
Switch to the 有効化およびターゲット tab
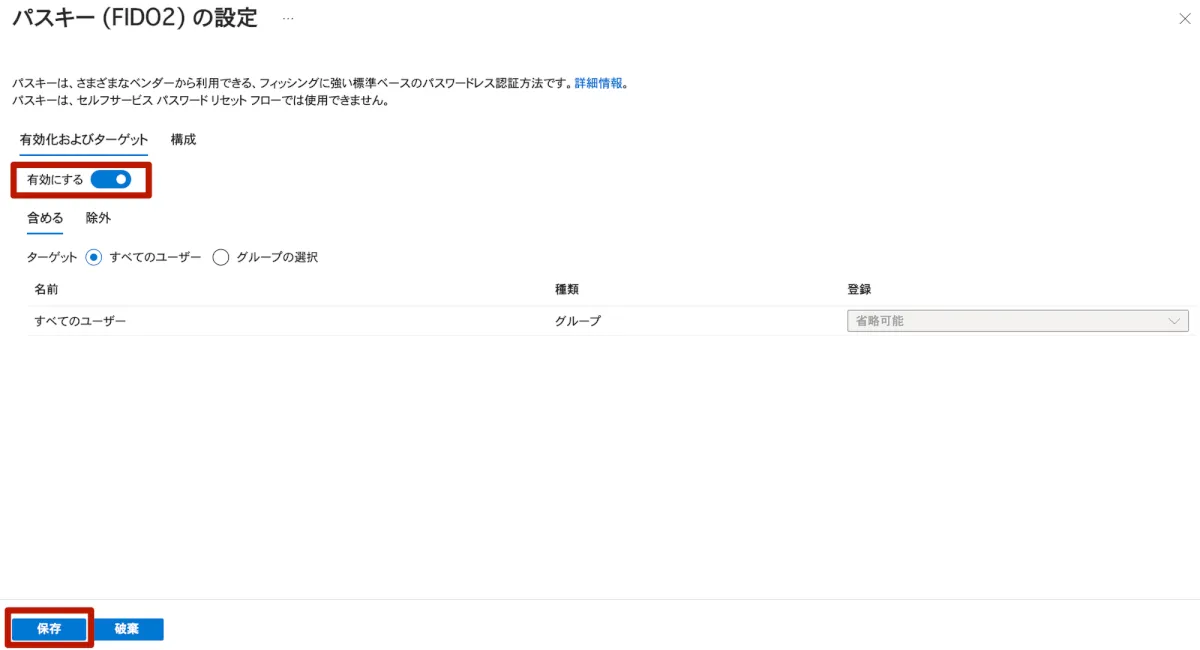[84, 140]
